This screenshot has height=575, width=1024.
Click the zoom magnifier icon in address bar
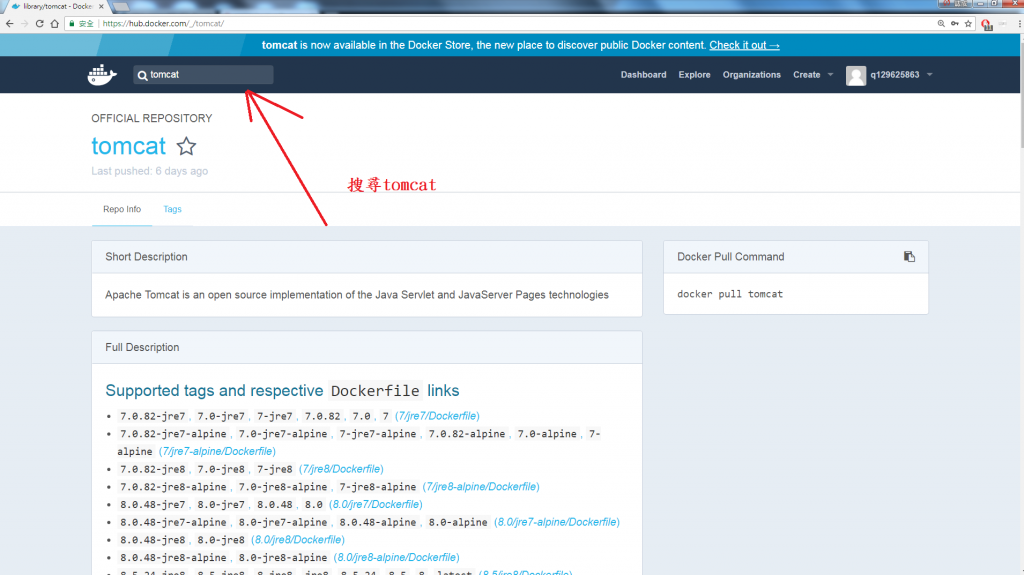(x=941, y=24)
